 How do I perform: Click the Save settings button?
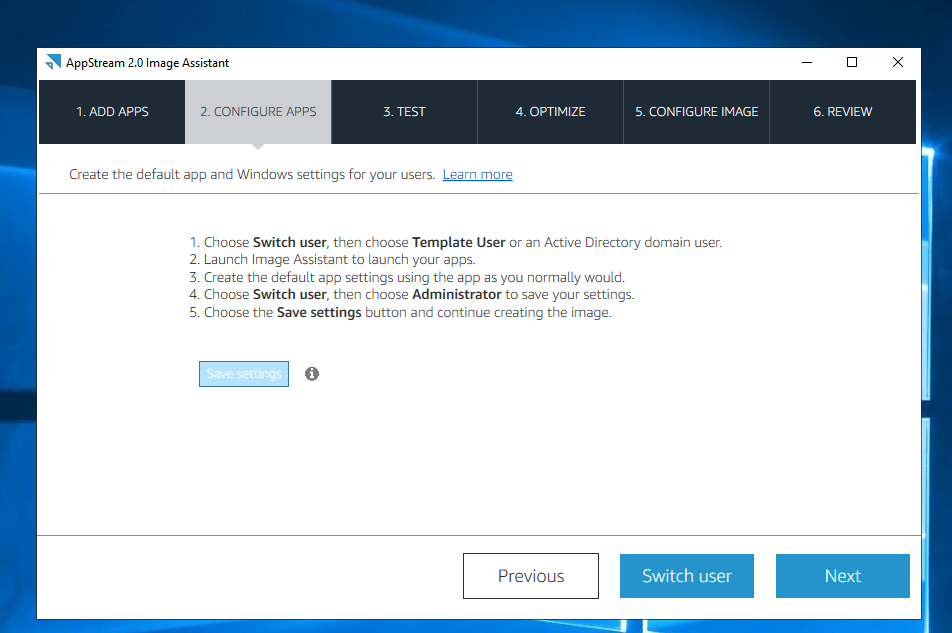pyautogui.click(x=244, y=374)
